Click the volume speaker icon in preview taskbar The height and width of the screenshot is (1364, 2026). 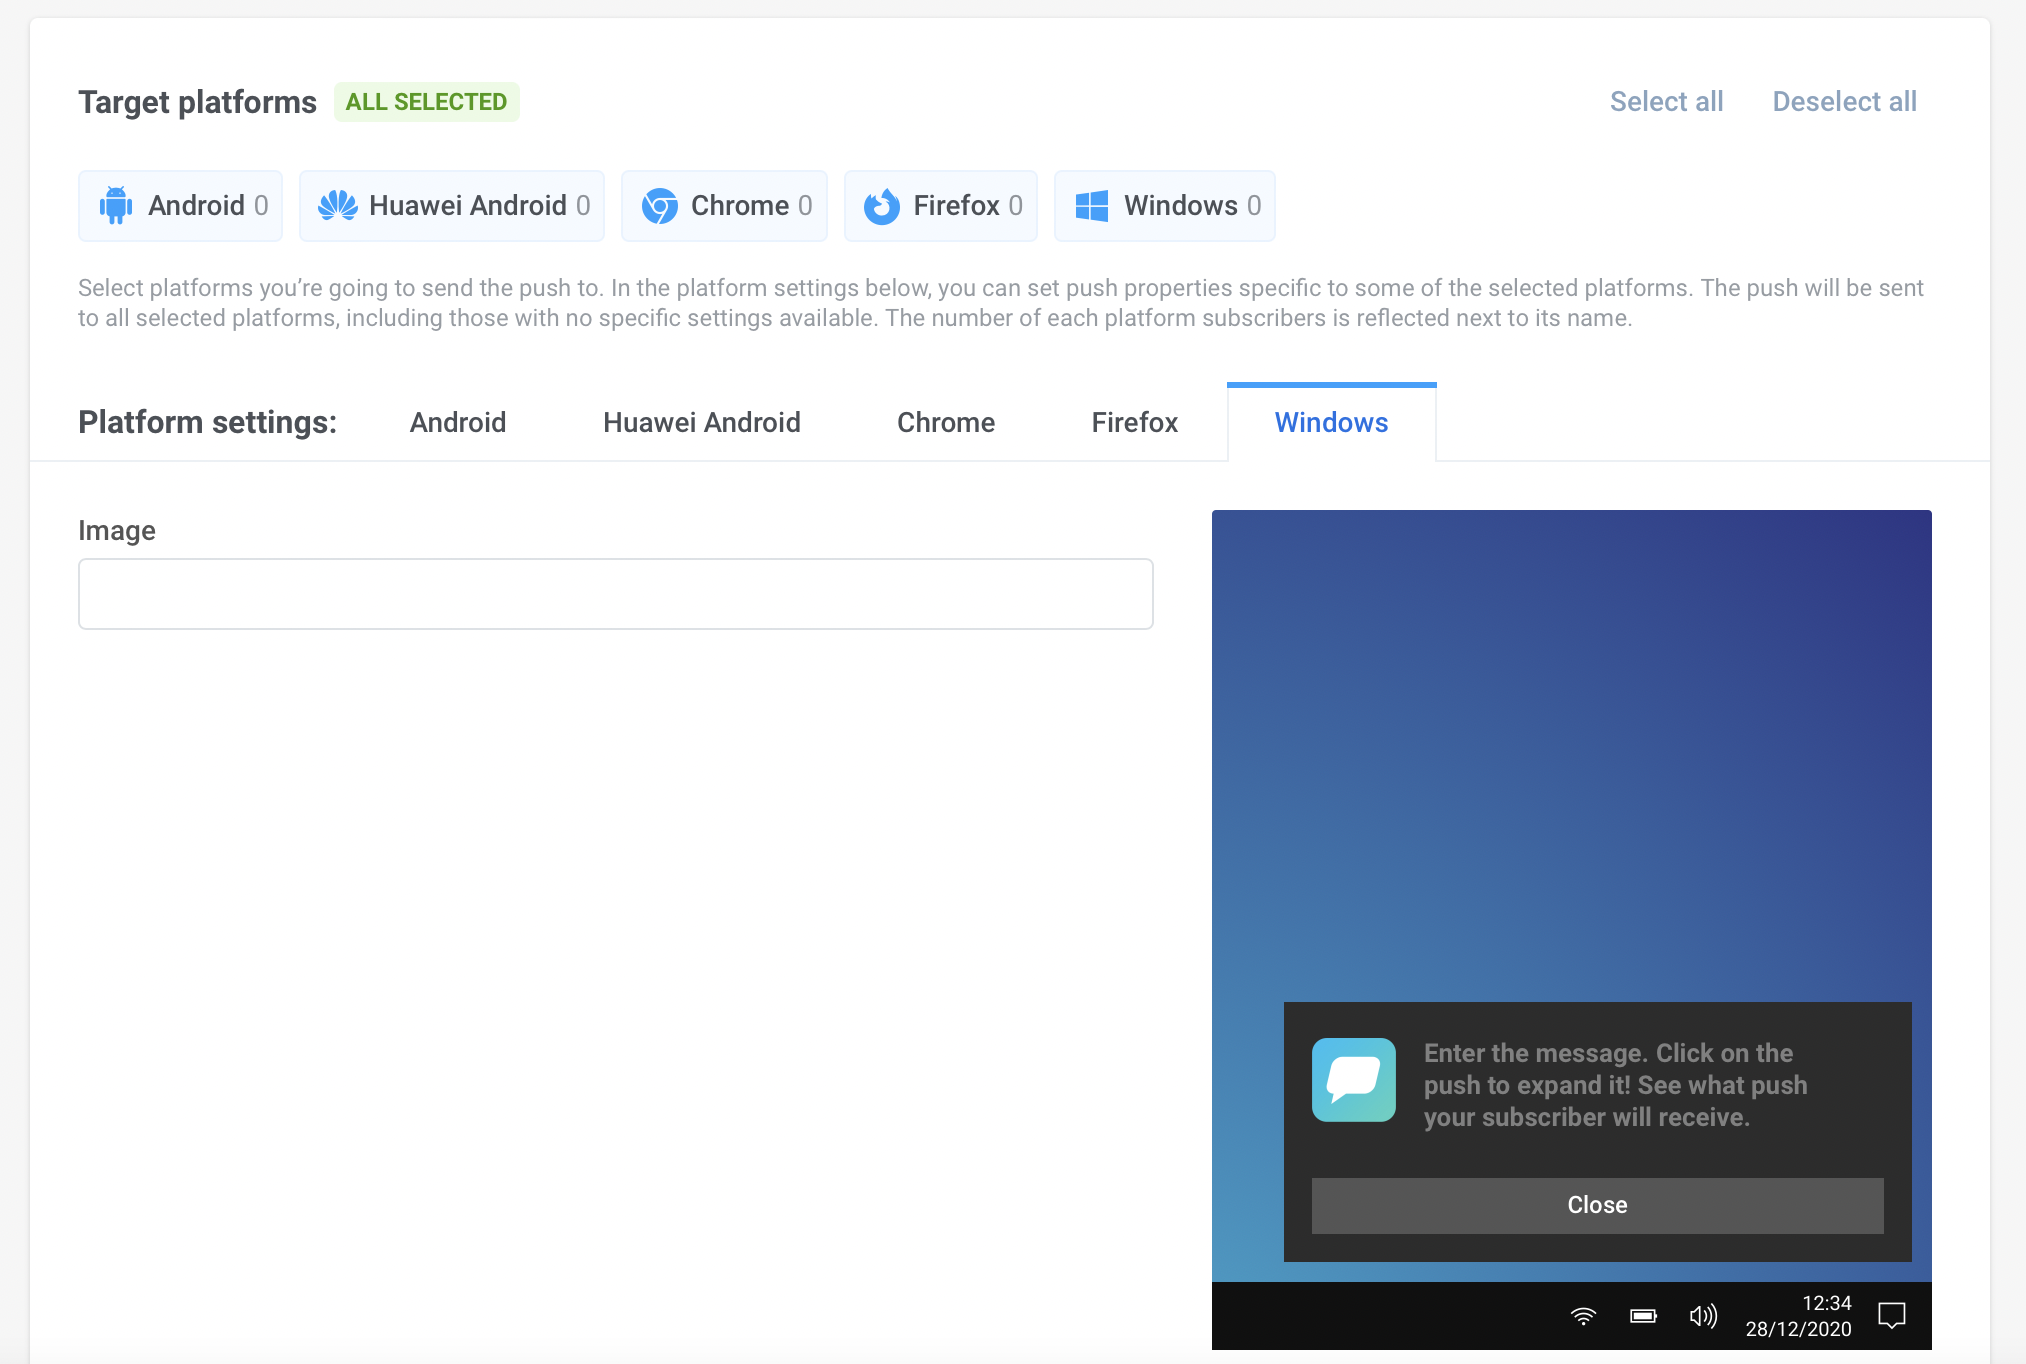pos(1703,1316)
